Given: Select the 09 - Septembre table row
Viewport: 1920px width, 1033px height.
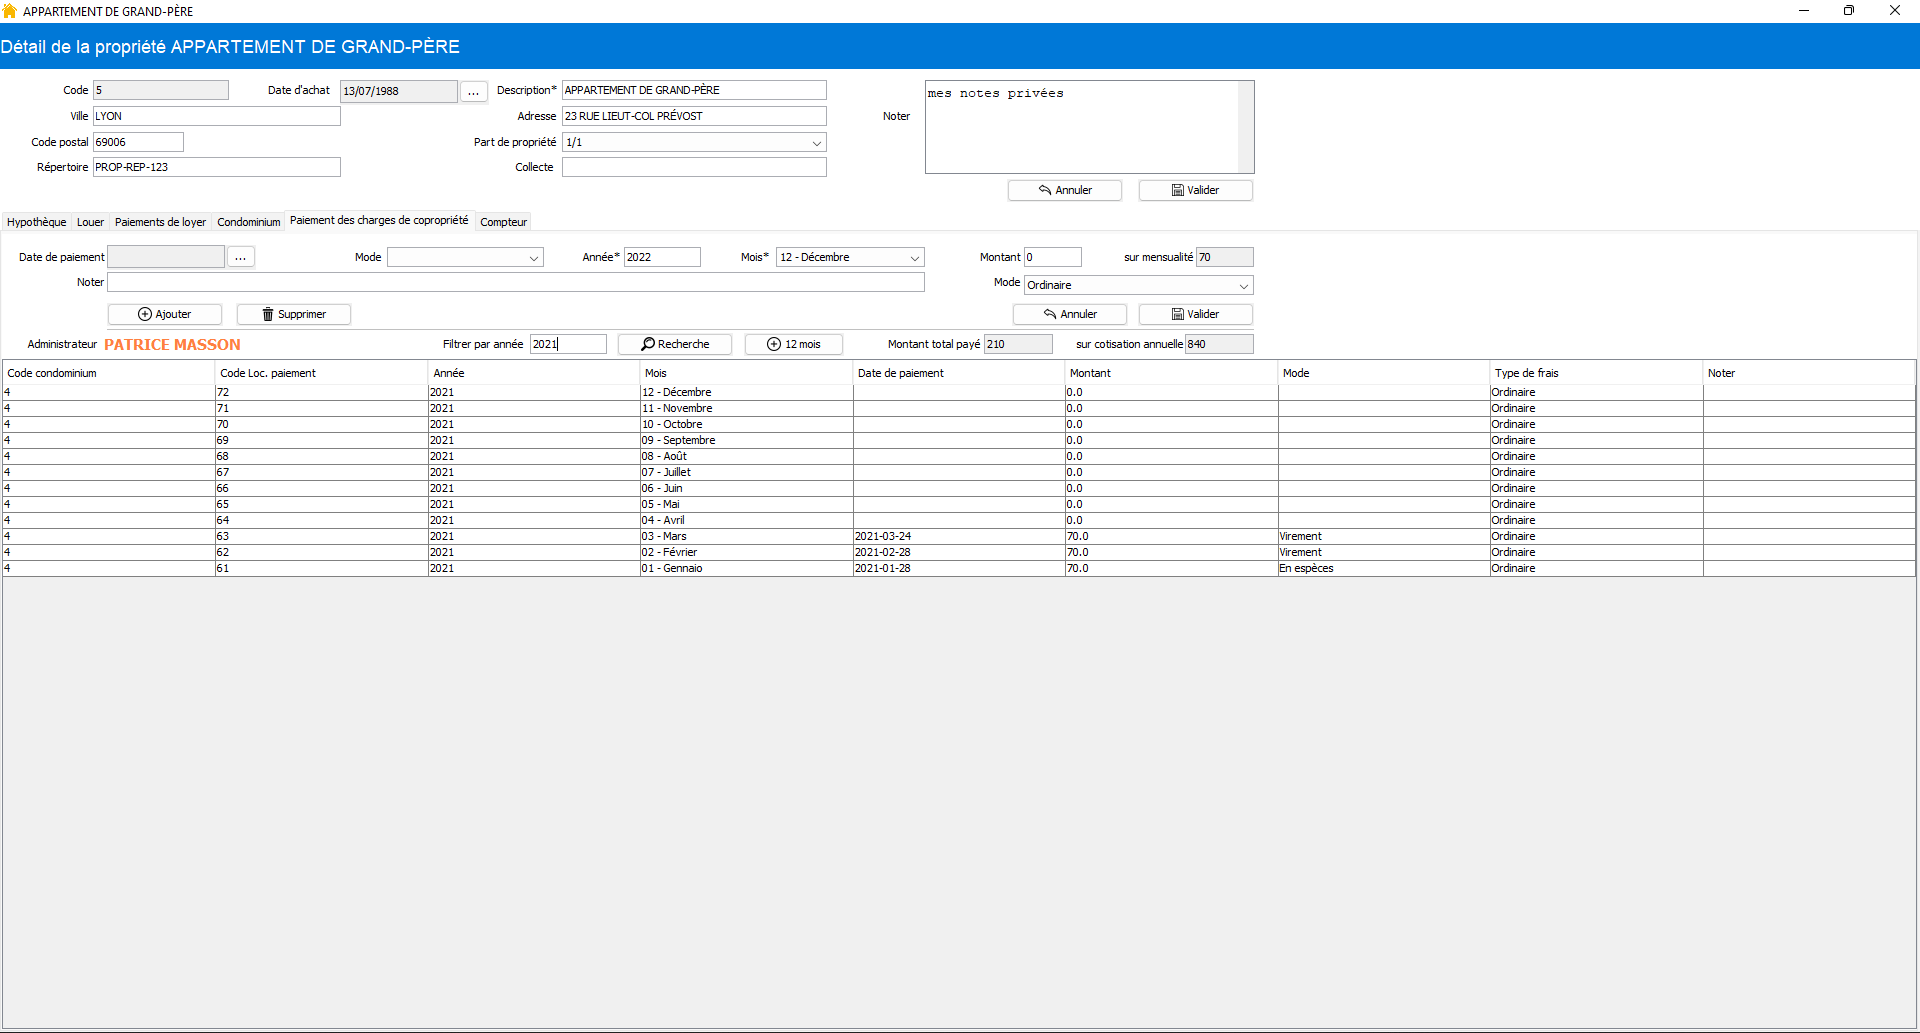Looking at the screenshot, I should coord(959,440).
